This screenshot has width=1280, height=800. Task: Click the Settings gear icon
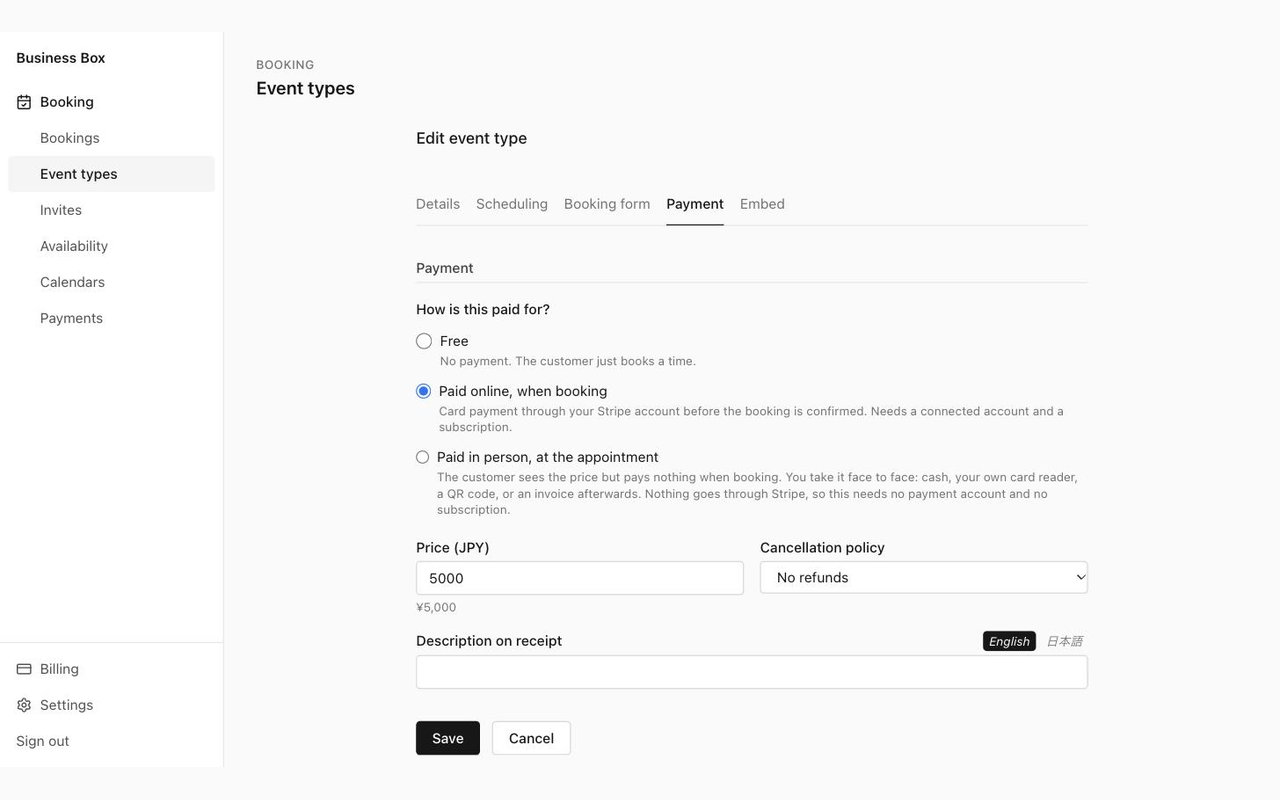click(24, 705)
